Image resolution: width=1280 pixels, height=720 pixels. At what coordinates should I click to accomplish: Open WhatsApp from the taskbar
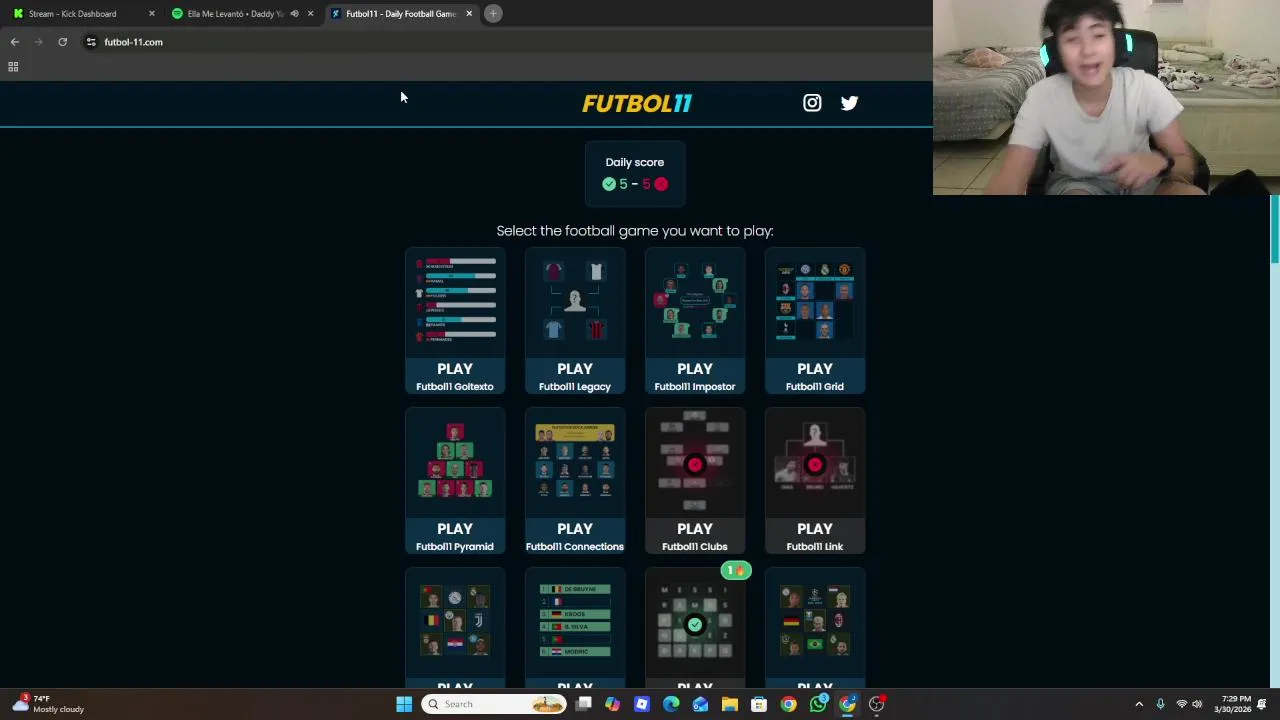818,704
